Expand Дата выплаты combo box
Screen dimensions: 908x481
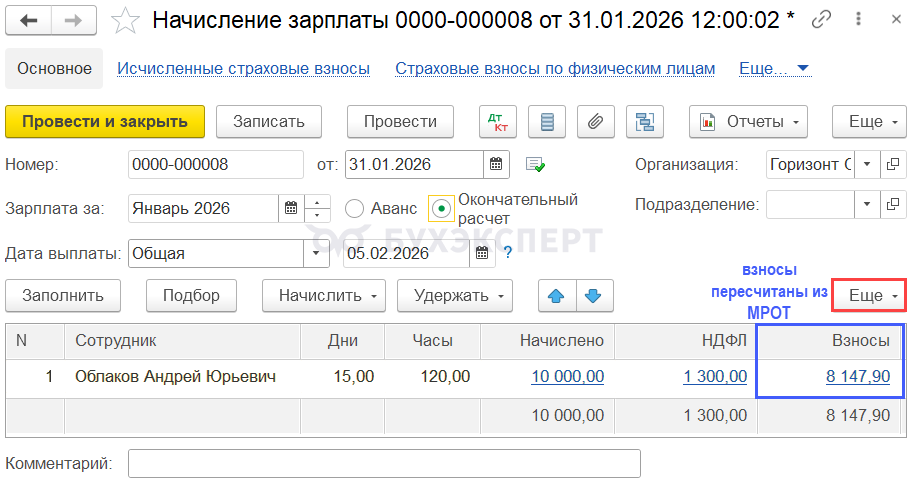tap(317, 254)
